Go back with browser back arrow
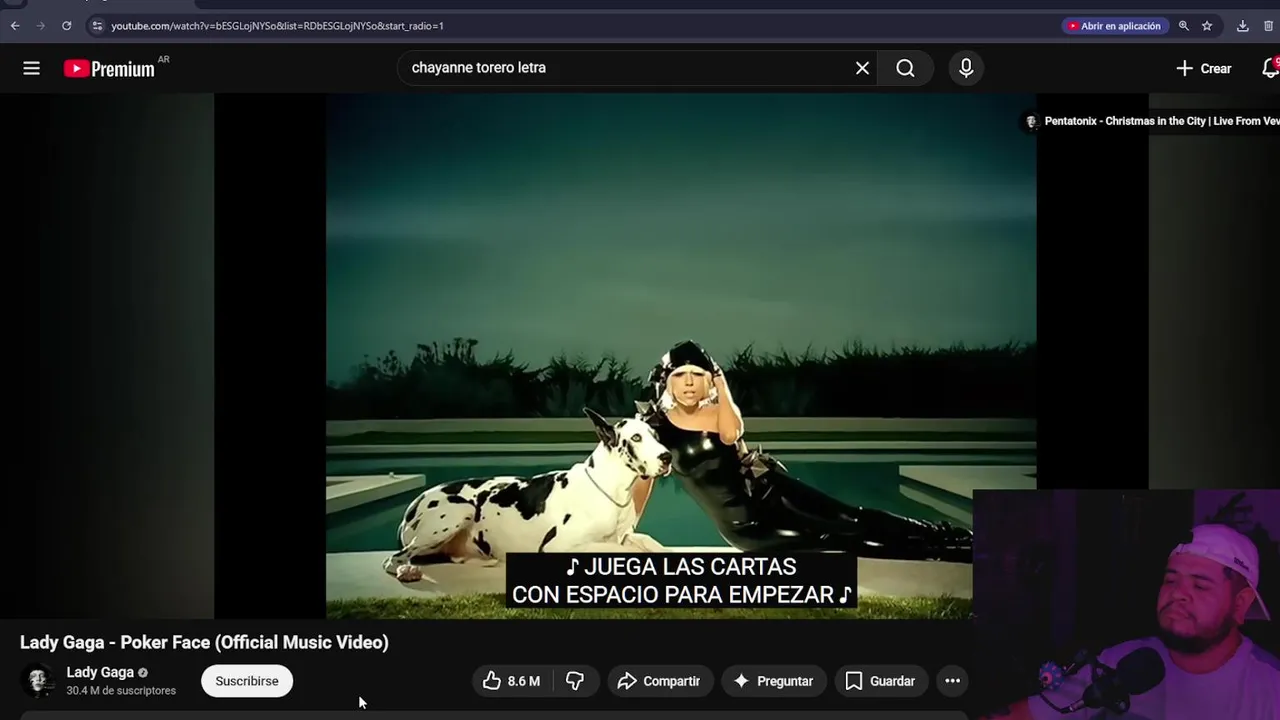The width and height of the screenshot is (1280, 720). click(x=15, y=26)
